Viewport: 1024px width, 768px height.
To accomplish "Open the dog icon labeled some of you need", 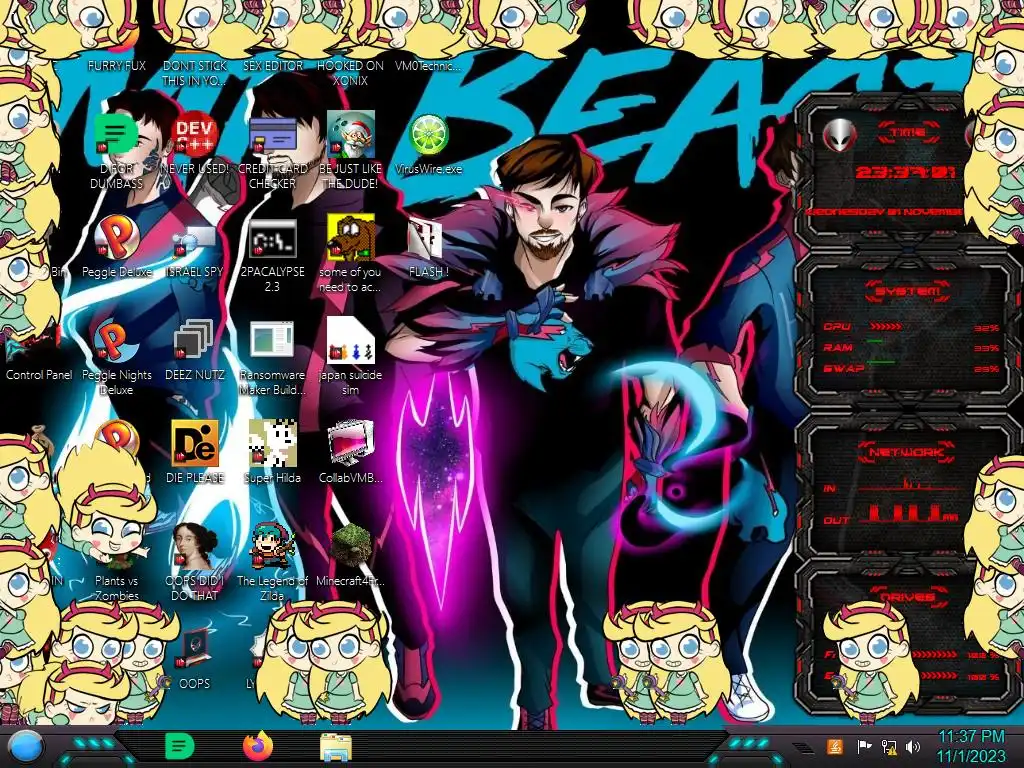I will [350, 238].
